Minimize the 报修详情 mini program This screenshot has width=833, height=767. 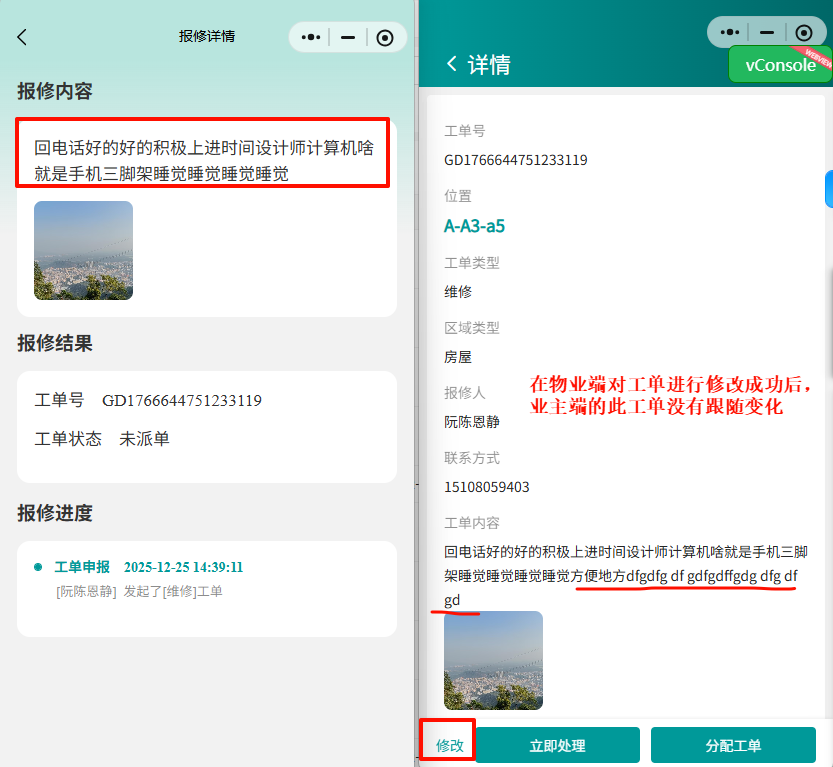tap(348, 38)
